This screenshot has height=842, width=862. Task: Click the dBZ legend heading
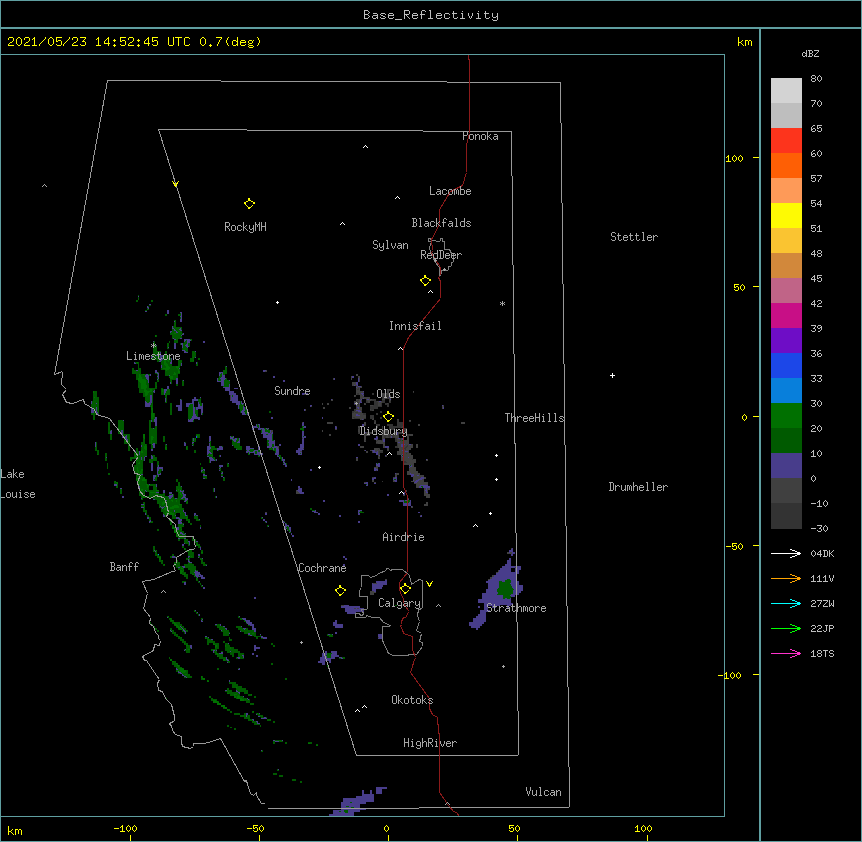[810, 53]
